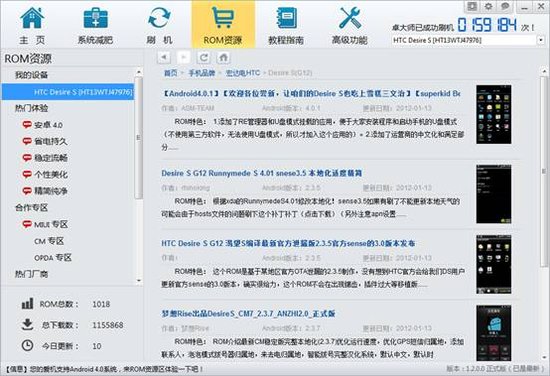The image size is (550, 376).
Task: Click the 今日更新 clock icon
Action: 27,345
